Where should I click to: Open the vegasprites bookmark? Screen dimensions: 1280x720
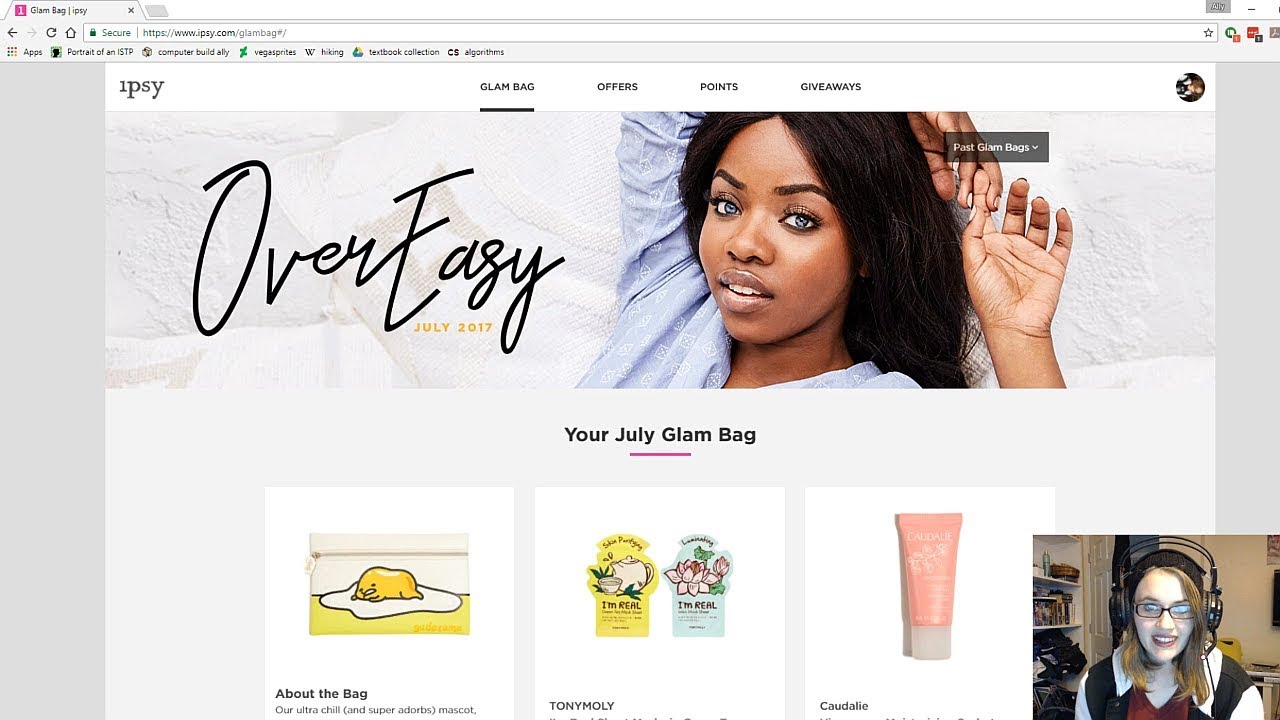click(x=267, y=52)
